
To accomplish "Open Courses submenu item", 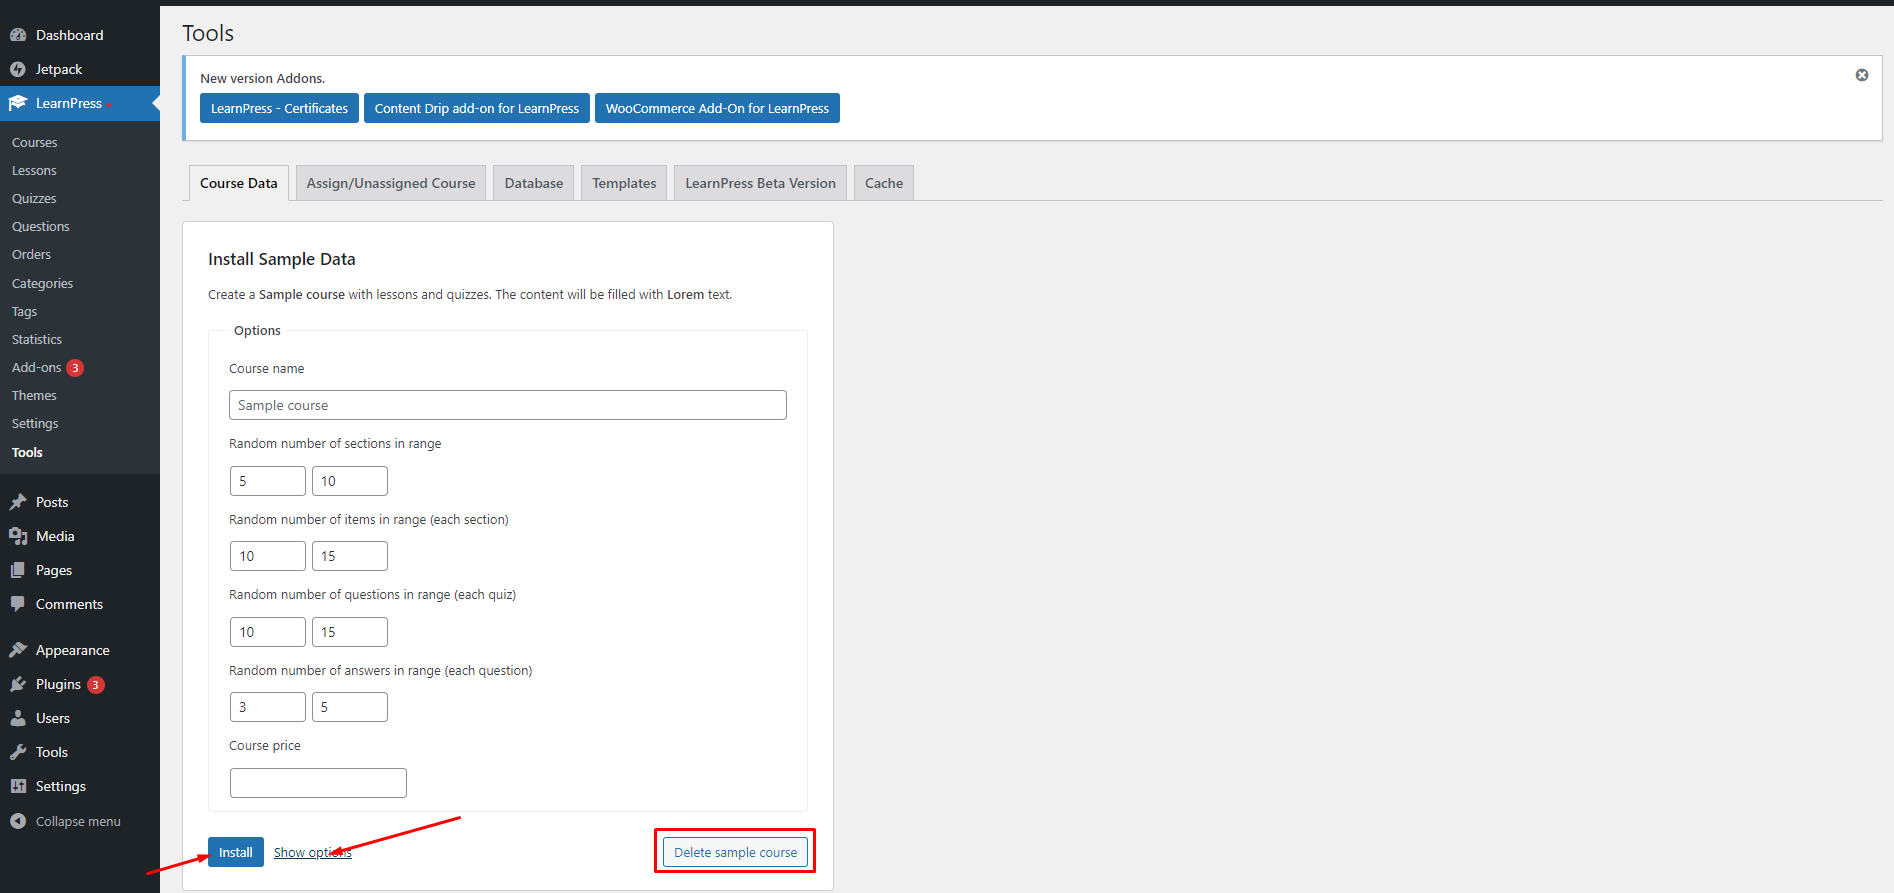I will pos(35,143).
